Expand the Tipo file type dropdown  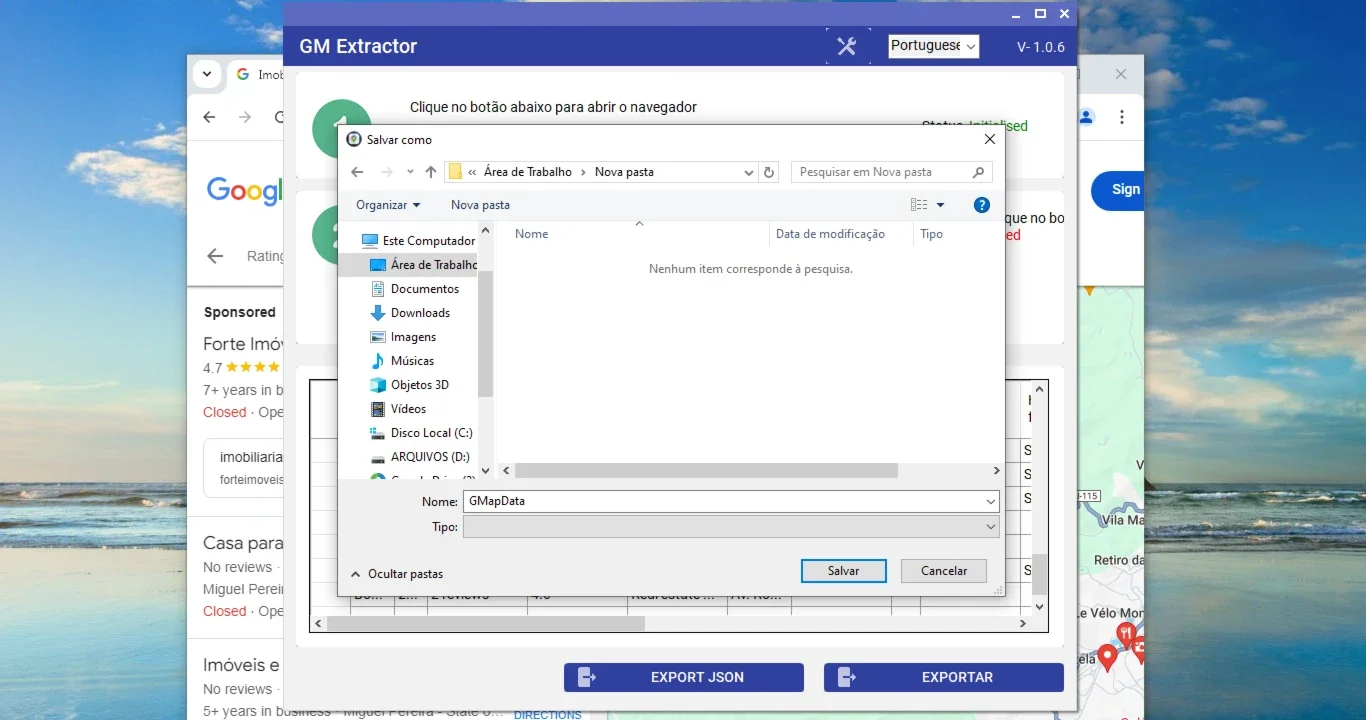730,526
